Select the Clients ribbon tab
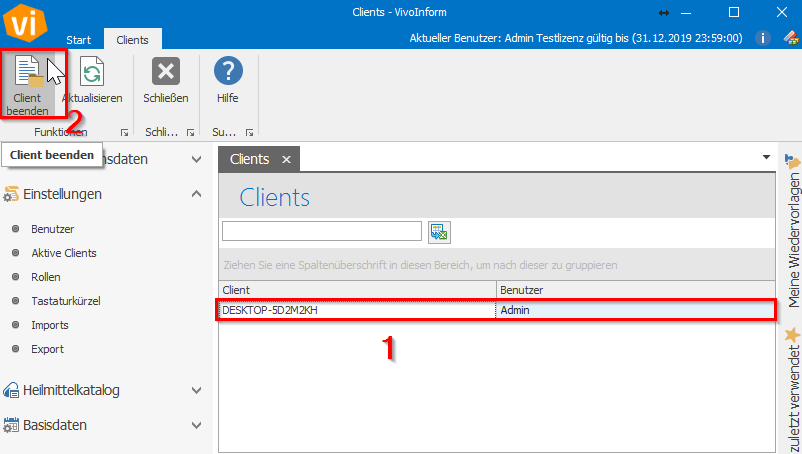This screenshot has width=802, height=454. pos(132,39)
